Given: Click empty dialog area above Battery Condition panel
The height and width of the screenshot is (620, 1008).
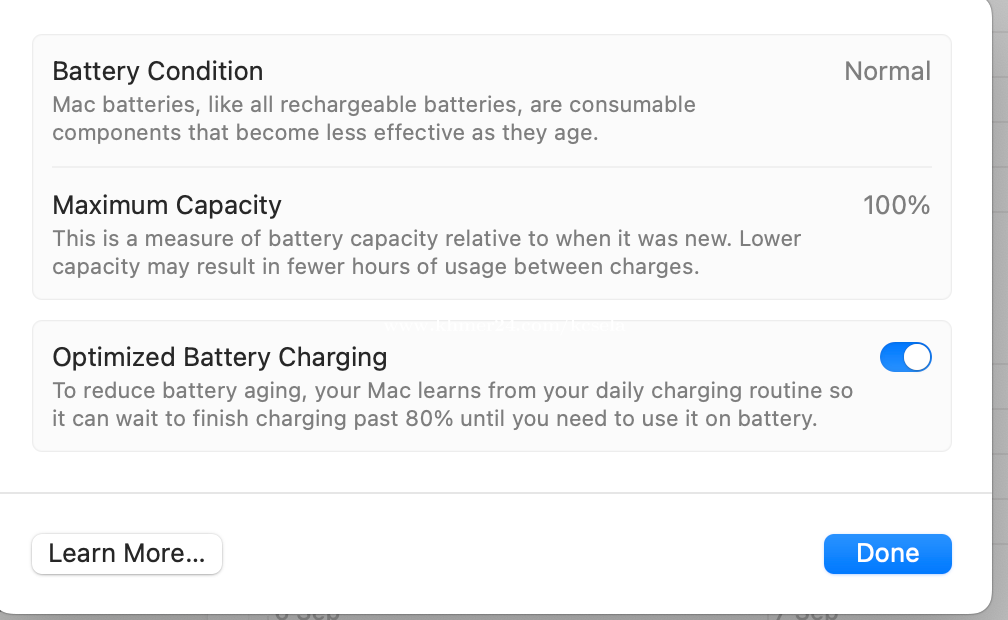Looking at the screenshot, I should (491, 17).
